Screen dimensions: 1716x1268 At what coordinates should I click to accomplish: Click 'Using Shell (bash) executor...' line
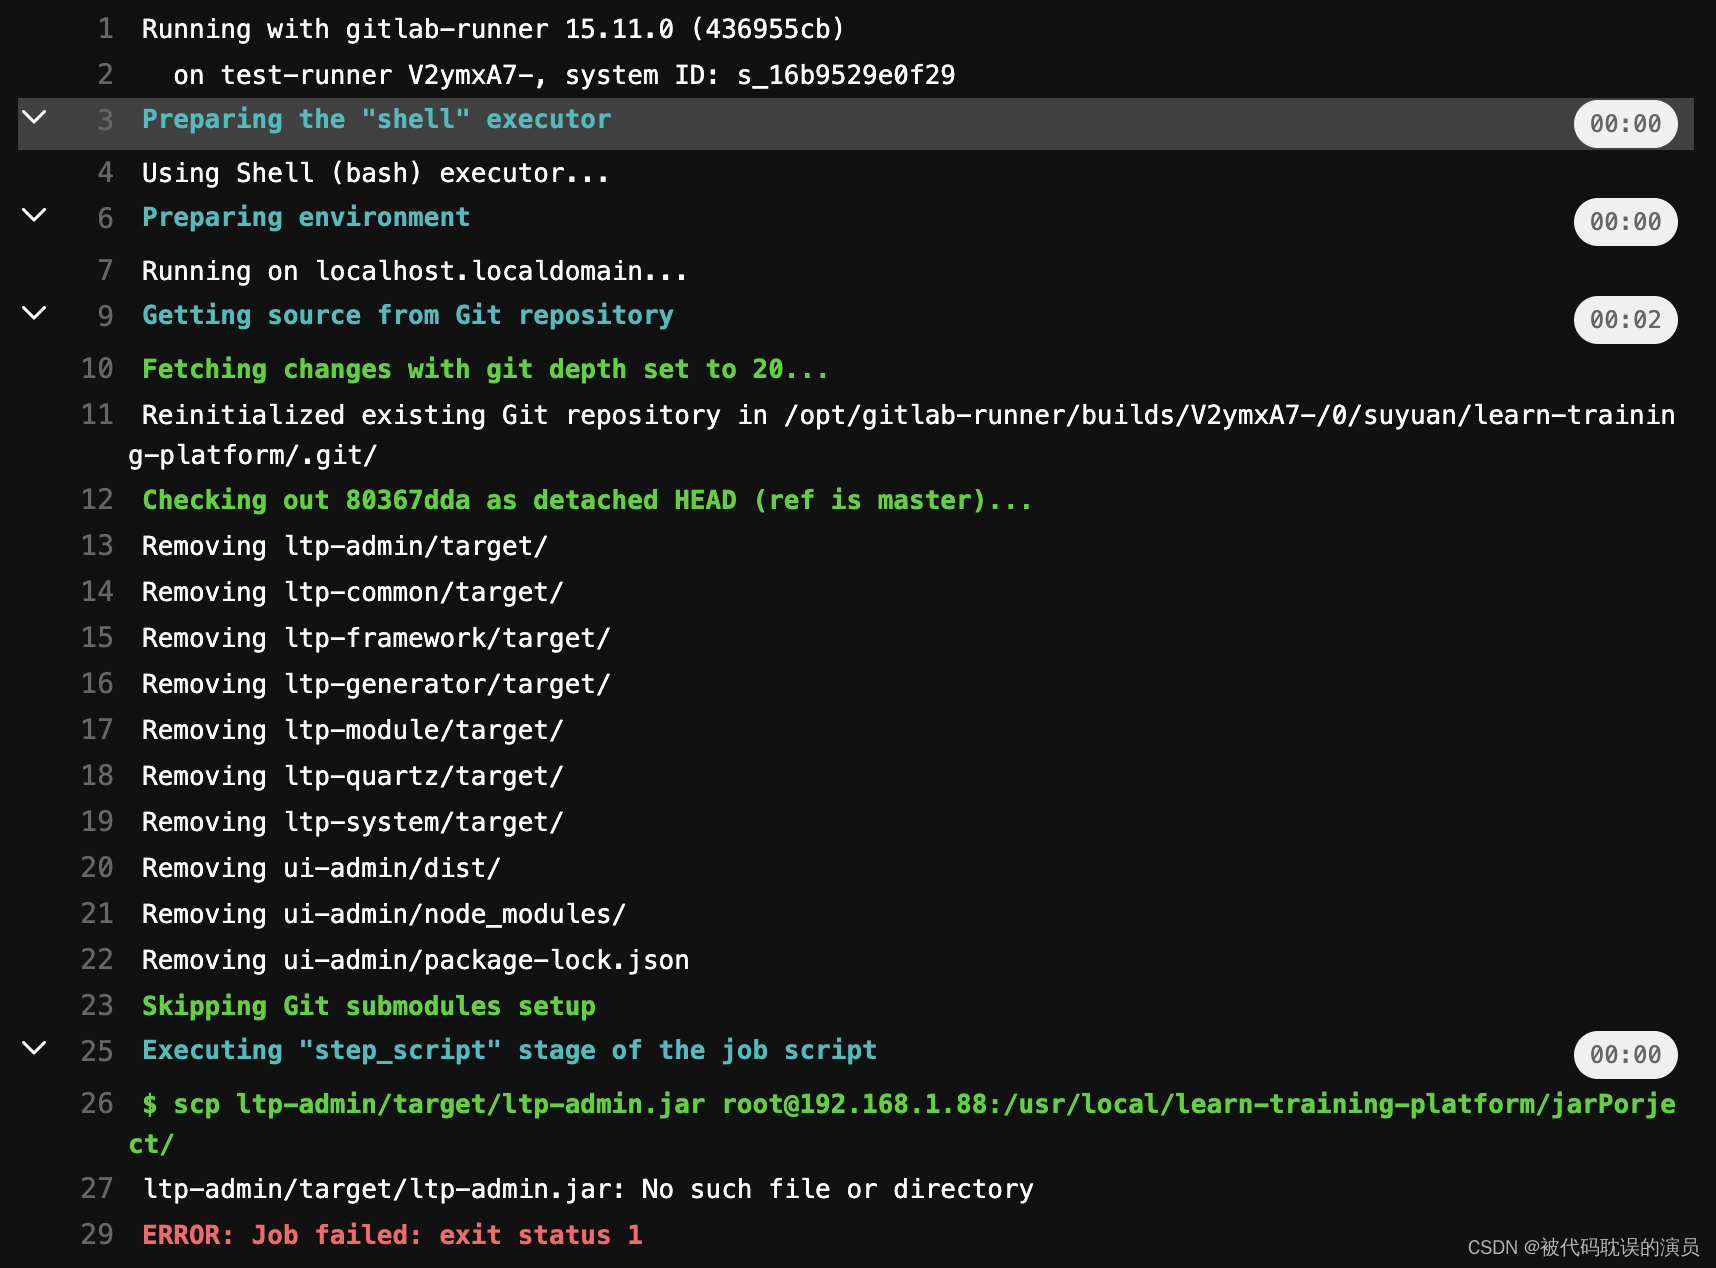[375, 173]
